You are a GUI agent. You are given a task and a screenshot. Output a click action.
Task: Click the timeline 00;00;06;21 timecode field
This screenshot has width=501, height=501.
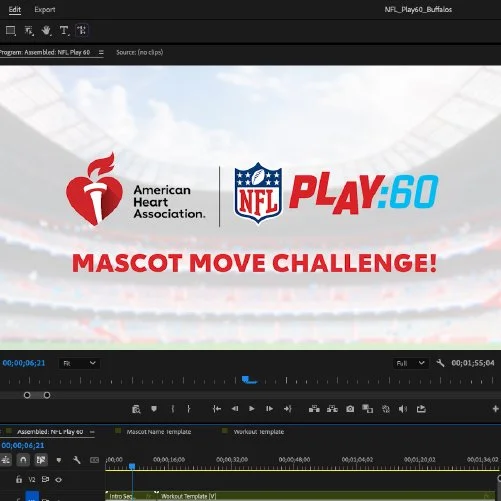[x=23, y=446]
